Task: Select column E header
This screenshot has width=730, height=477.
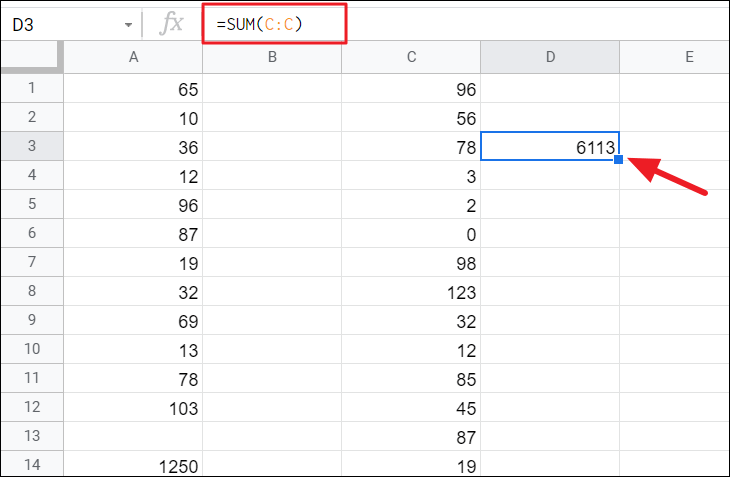Action: pyautogui.click(x=688, y=58)
